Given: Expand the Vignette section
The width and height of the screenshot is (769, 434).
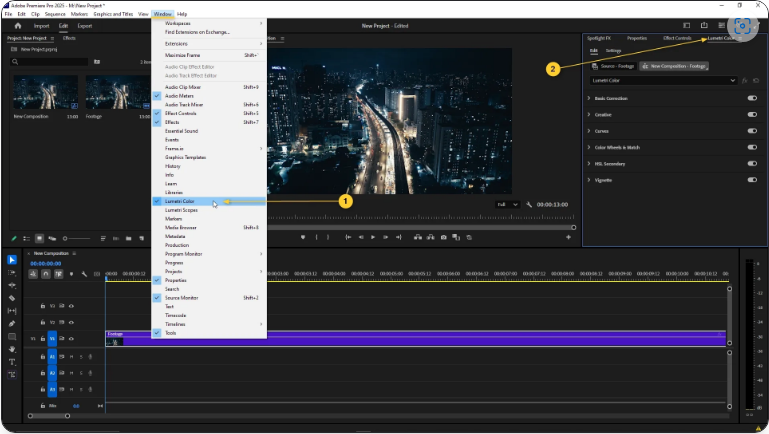Looking at the screenshot, I should (589, 180).
